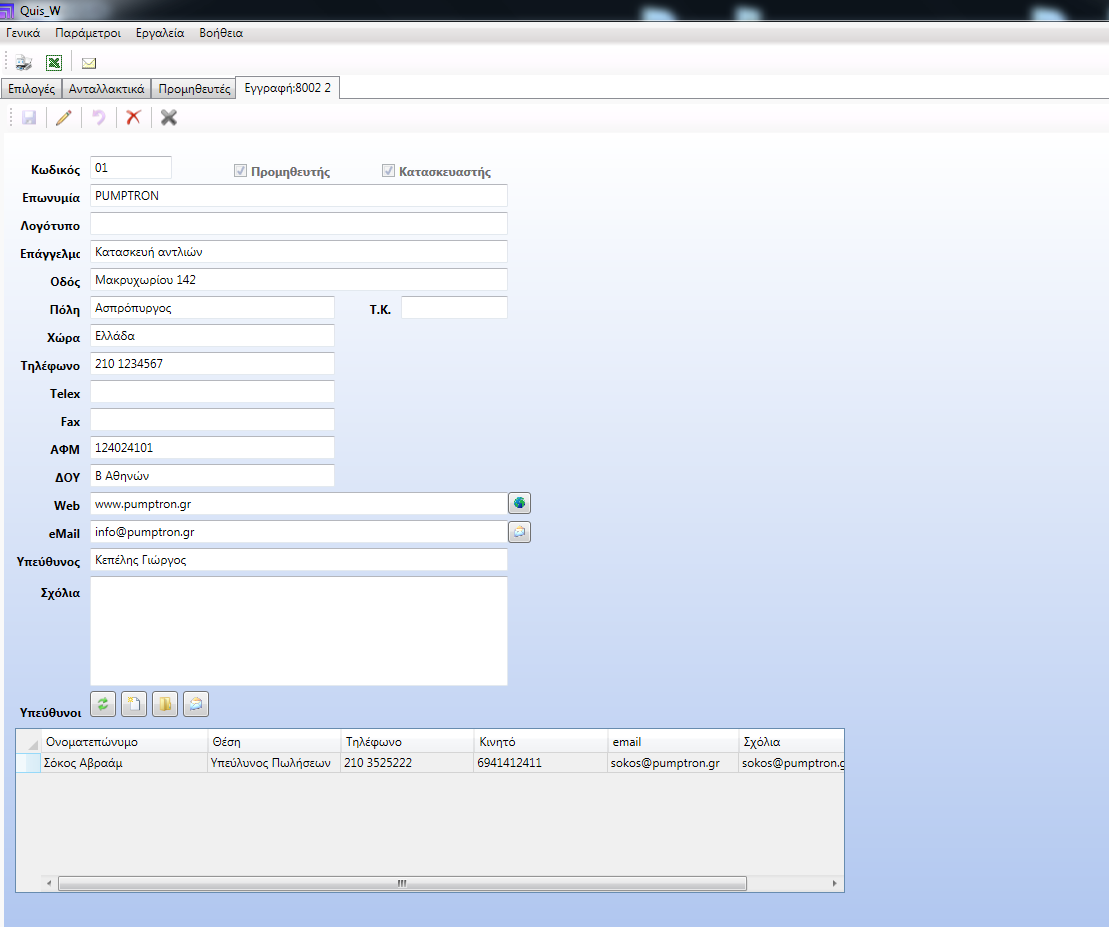Open the Βοήθεια menu
This screenshot has height=927, width=1109.
221,33
